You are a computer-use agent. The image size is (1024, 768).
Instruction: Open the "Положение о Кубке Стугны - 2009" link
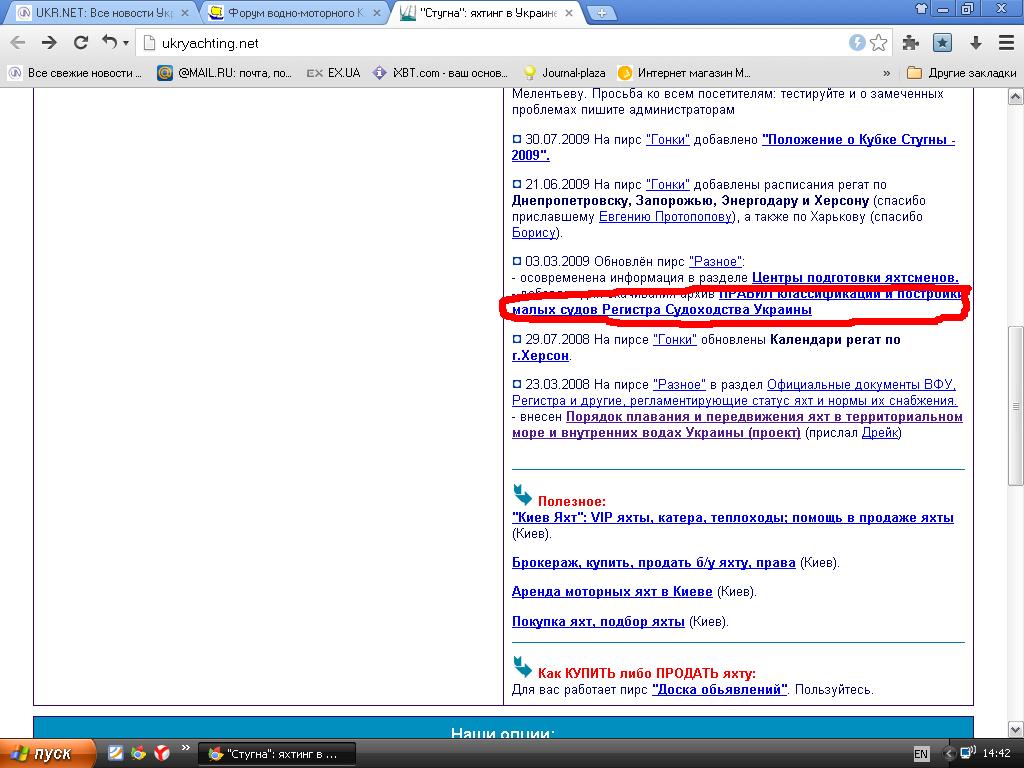[858, 140]
